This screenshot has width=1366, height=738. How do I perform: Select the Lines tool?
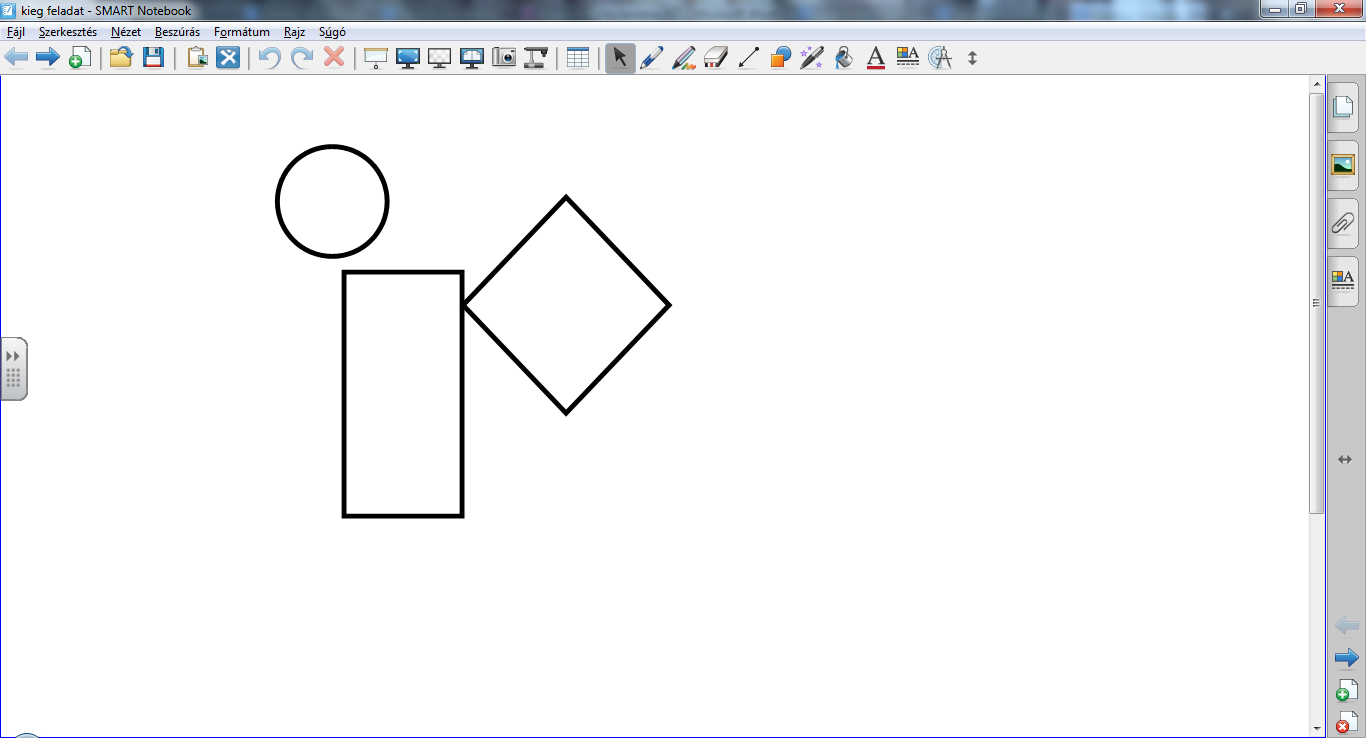[x=748, y=58]
